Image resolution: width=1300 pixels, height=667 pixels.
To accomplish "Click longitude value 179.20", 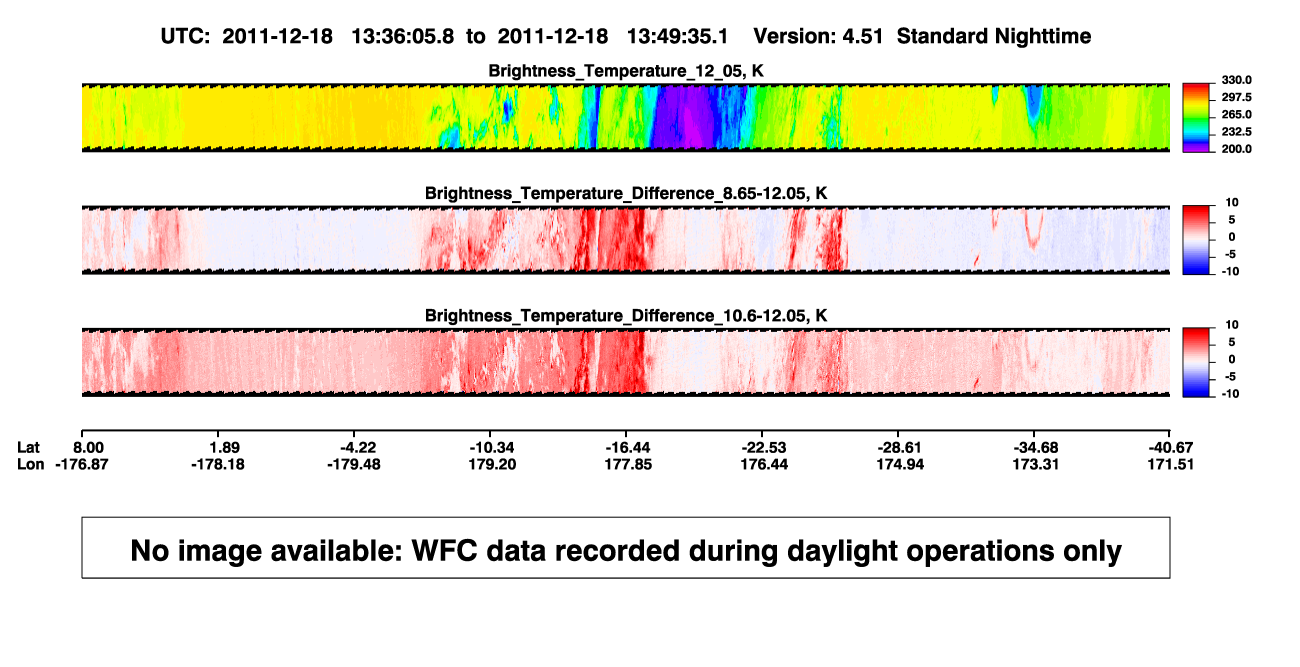I will pos(495,464).
